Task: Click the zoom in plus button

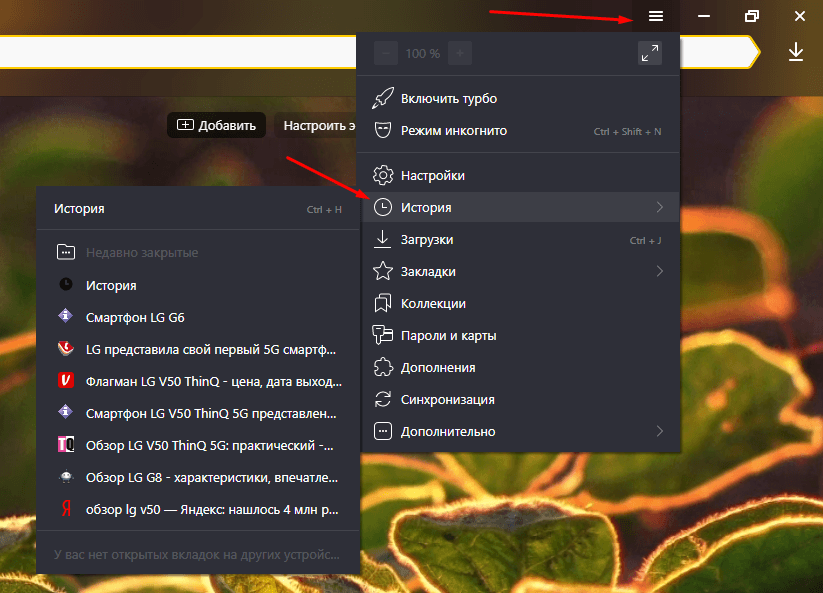Action: [x=460, y=54]
